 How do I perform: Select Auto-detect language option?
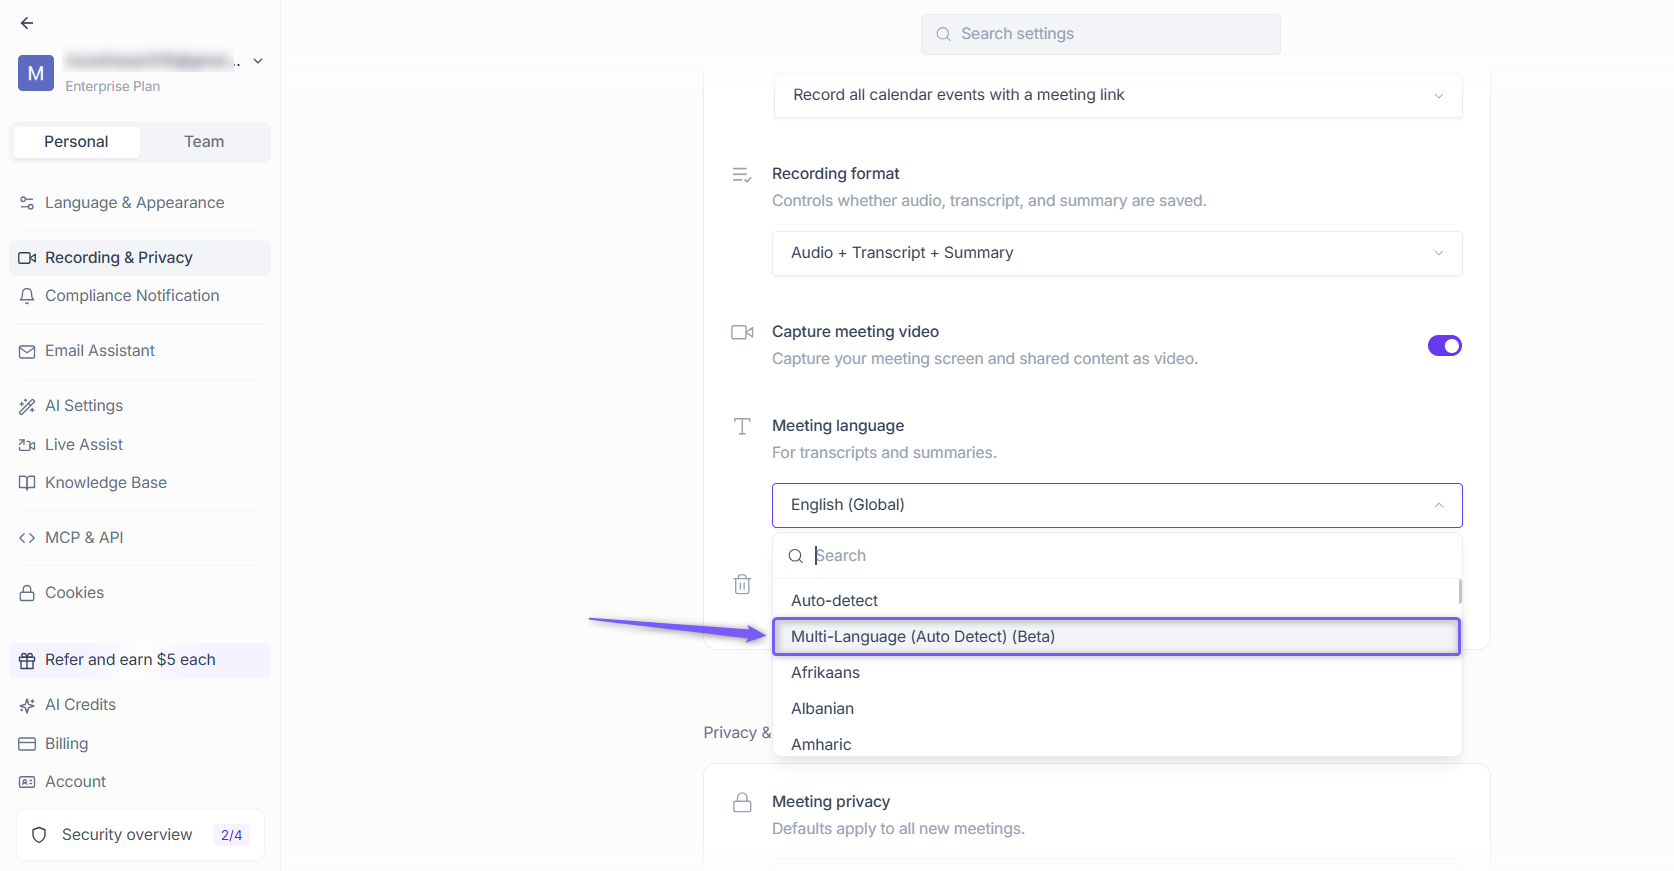point(1116,601)
